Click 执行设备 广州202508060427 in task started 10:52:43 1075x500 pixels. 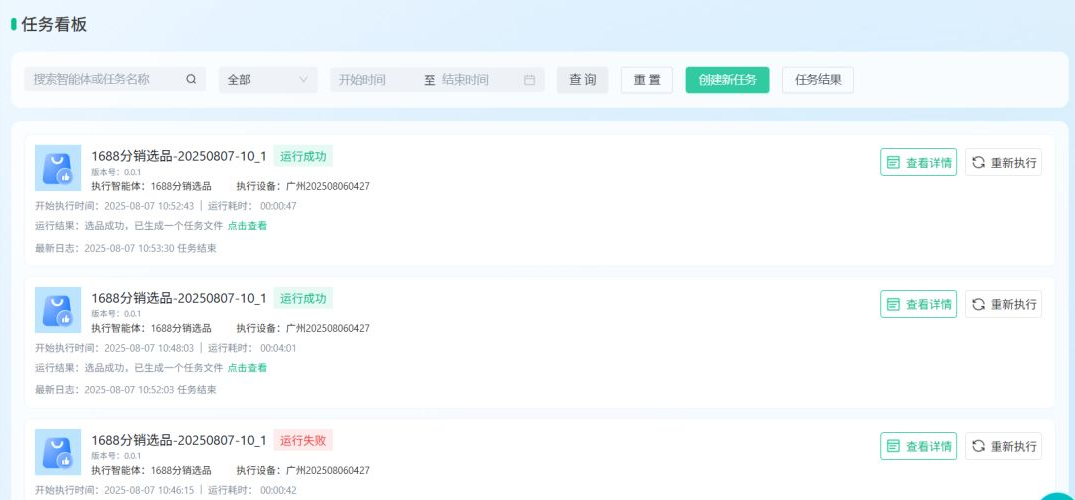tap(303, 186)
